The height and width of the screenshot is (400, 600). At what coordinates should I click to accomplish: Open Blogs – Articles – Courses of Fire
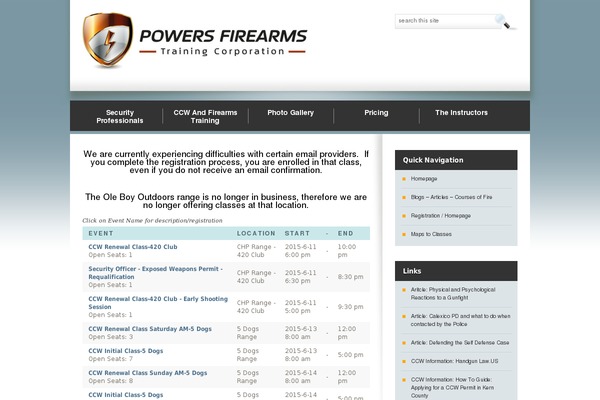click(x=452, y=197)
